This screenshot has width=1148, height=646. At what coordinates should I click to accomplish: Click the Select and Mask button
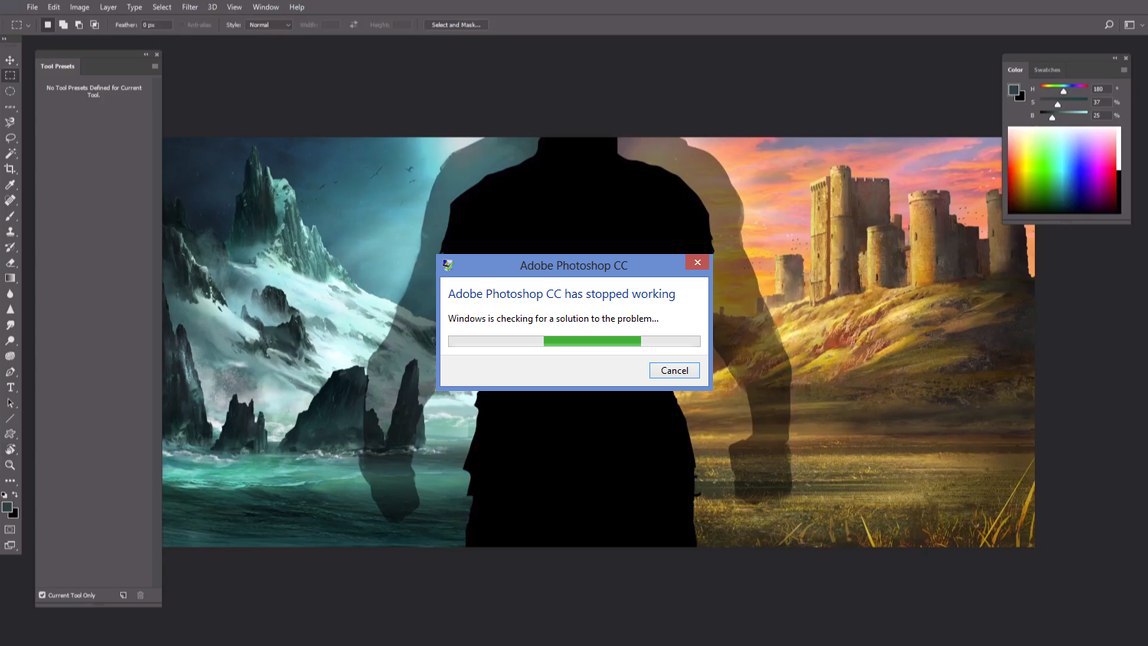456,25
